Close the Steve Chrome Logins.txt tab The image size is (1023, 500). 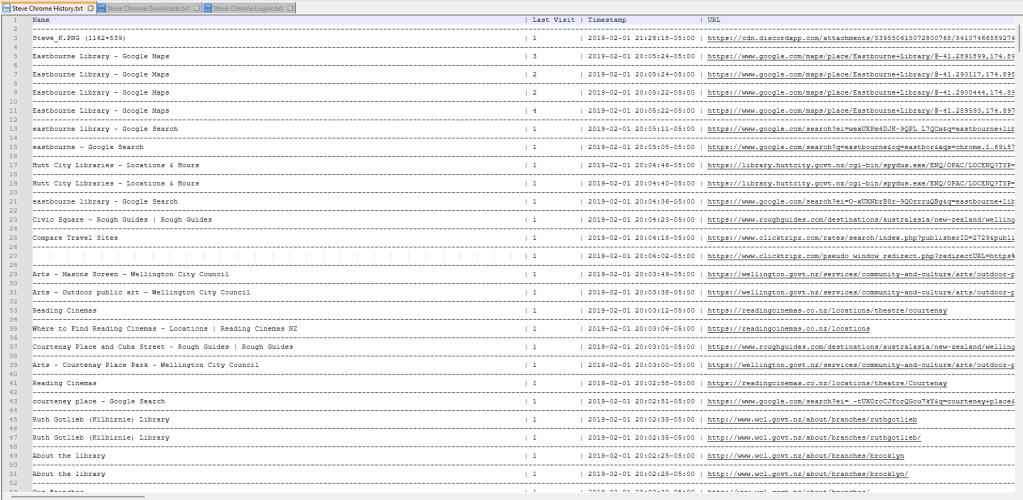(x=292, y=7)
